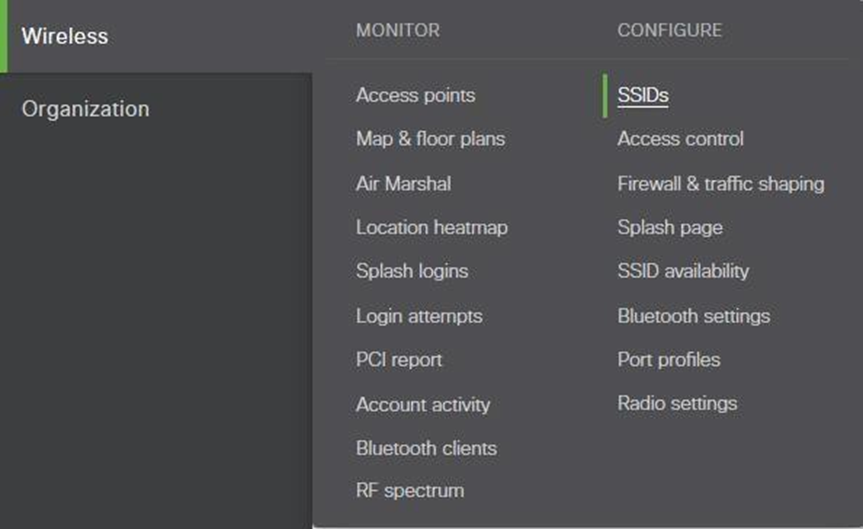863x529 pixels.
Task: Go to SSID availability settings
Action: click(x=683, y=271)
